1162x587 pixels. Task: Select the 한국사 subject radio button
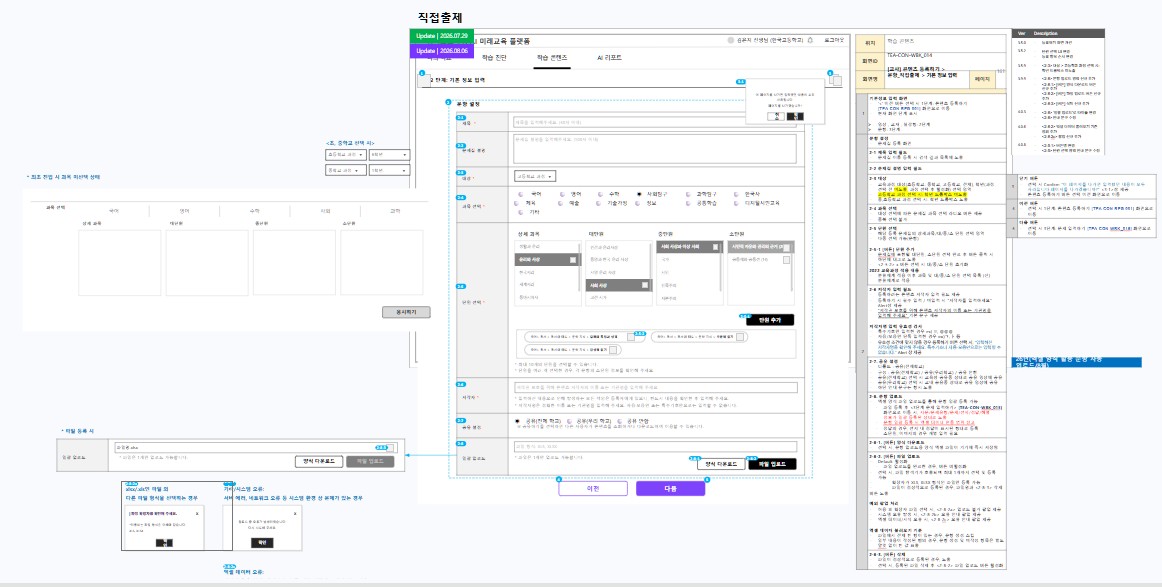tap(737, 193)
